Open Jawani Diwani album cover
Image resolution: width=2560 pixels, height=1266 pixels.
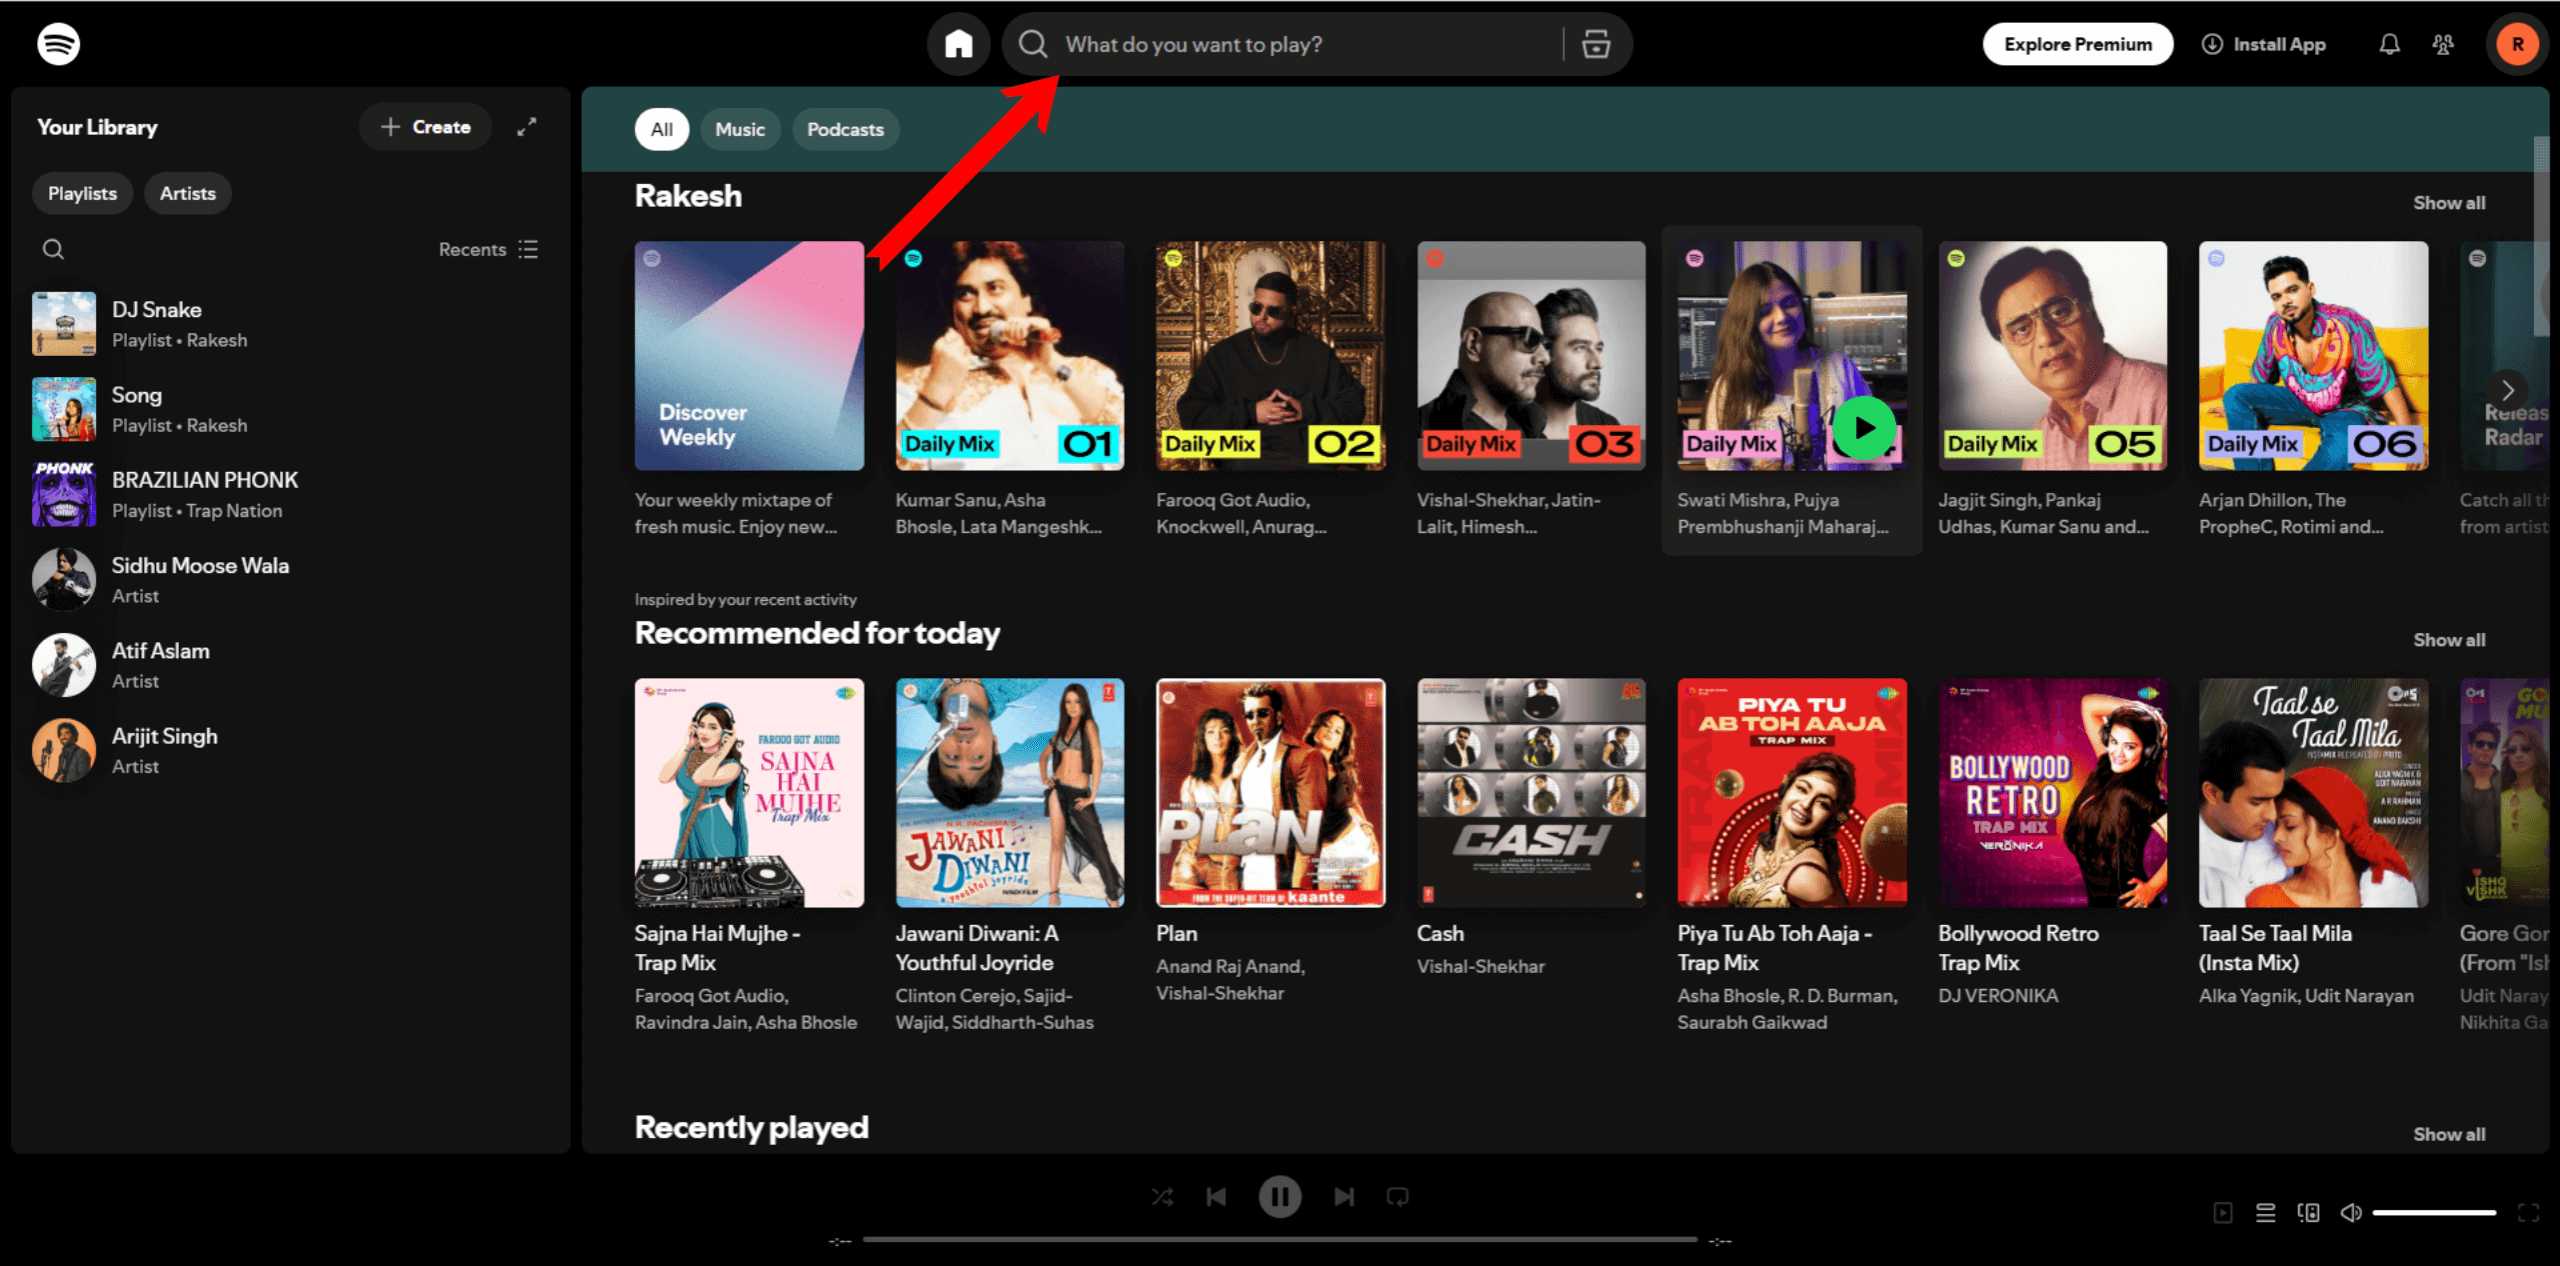(x=1010, y=793)
